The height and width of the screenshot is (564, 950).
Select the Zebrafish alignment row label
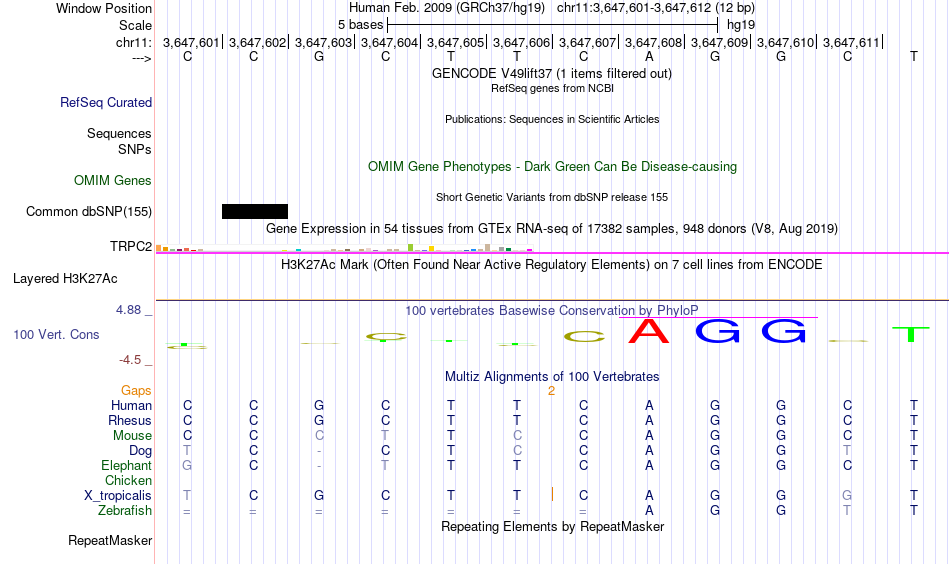125,510
